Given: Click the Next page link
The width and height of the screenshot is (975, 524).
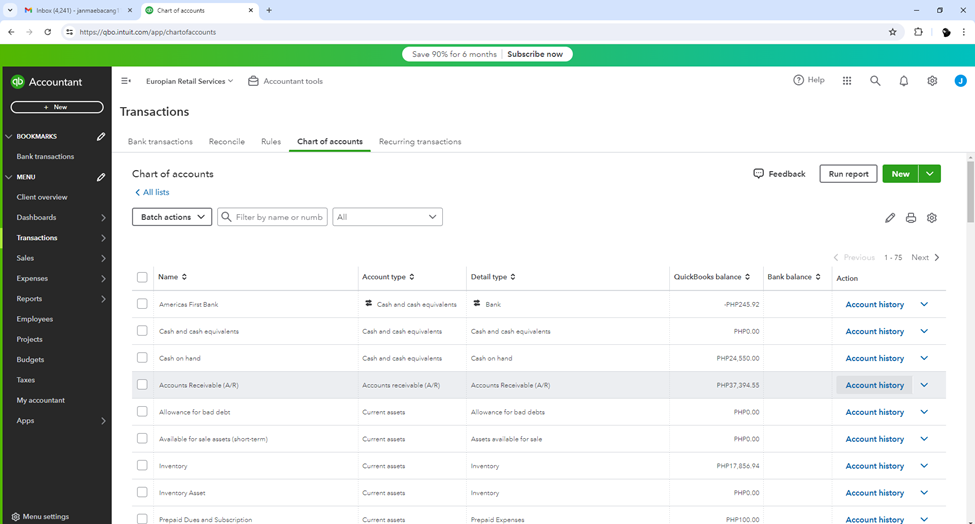Looking at the screenshot, I should (925, 257).
